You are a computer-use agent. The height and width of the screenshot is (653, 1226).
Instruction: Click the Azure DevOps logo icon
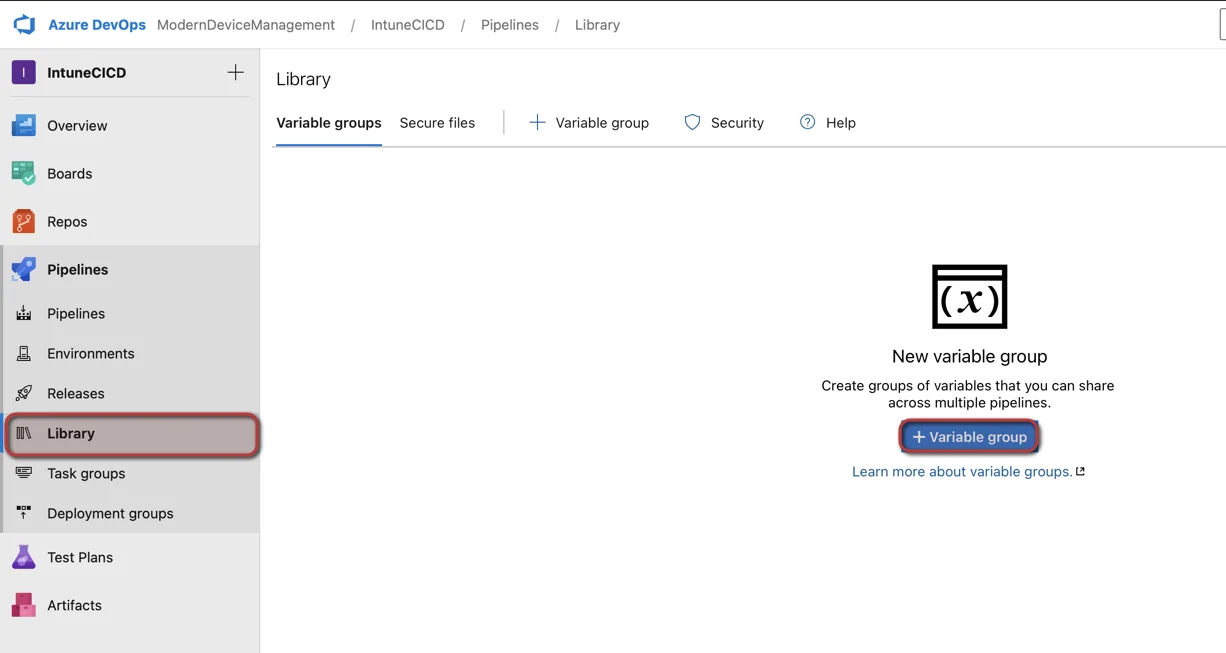(24, 24)
